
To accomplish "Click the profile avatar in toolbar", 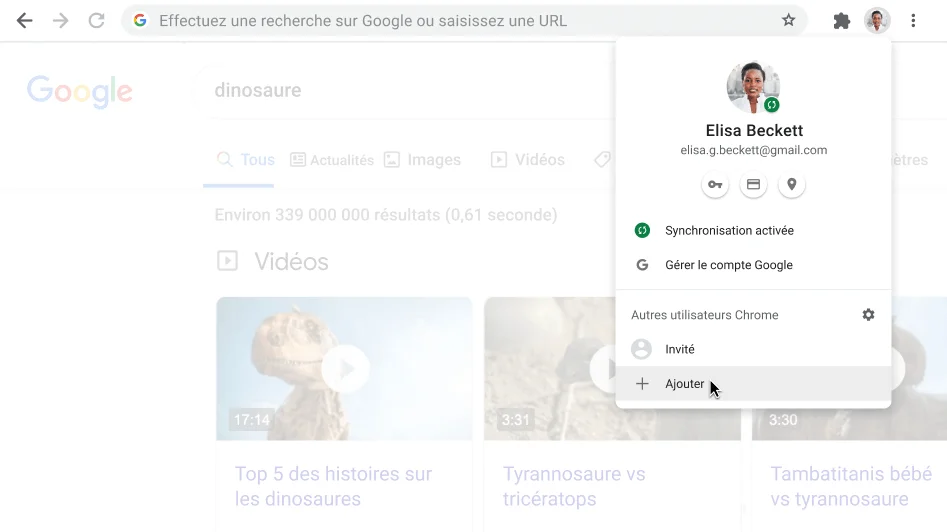I will coord(877,20).
